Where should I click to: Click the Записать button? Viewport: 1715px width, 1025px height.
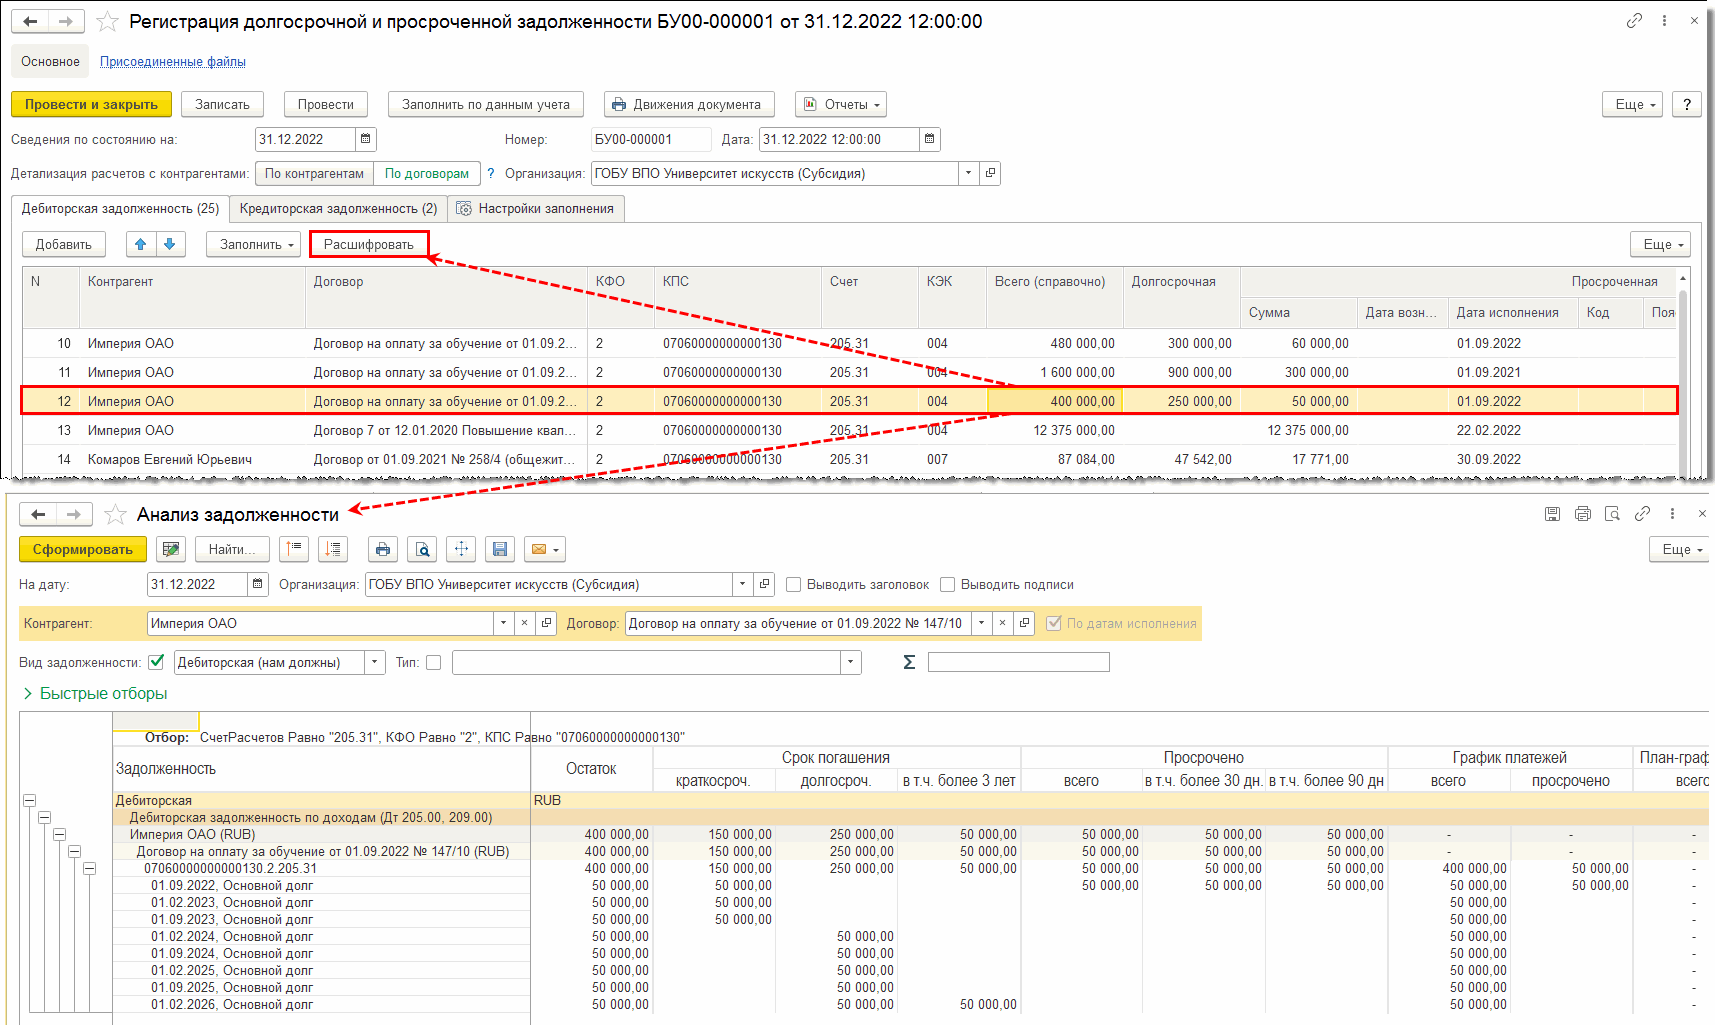(x=222, y=104)
